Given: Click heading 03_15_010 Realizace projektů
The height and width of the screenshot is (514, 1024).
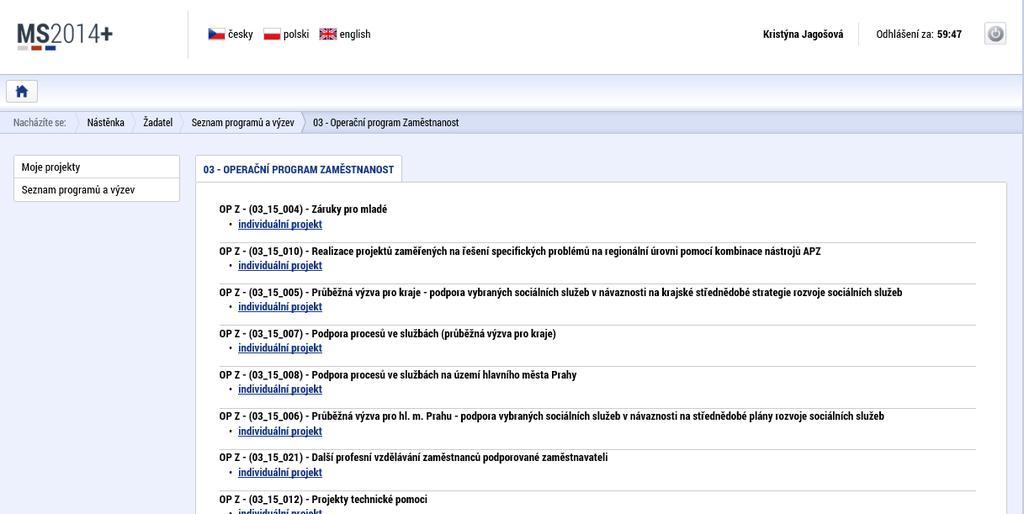Looking at the screenshot, I should [520, 251].
